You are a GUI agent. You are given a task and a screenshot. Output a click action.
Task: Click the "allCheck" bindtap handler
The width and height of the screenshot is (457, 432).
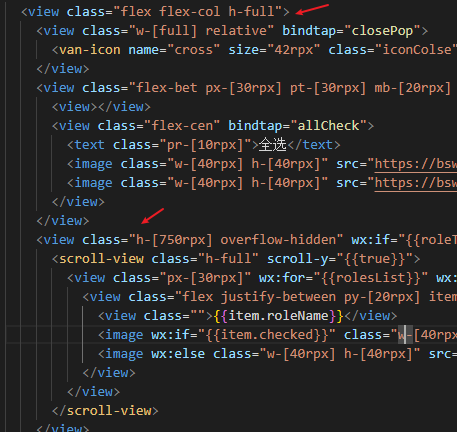(328, 126)
